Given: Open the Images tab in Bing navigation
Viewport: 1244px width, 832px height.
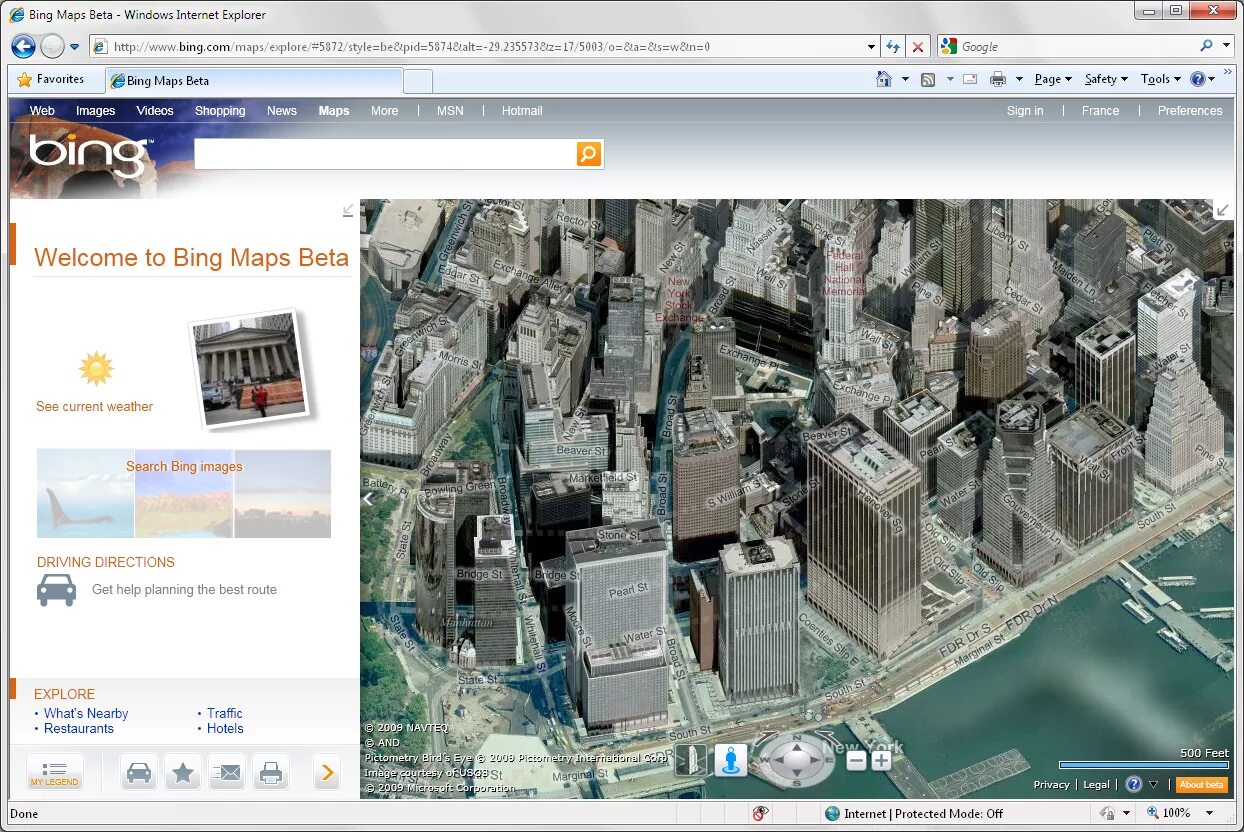Looking at the screenshot, I should click(96, 111).
